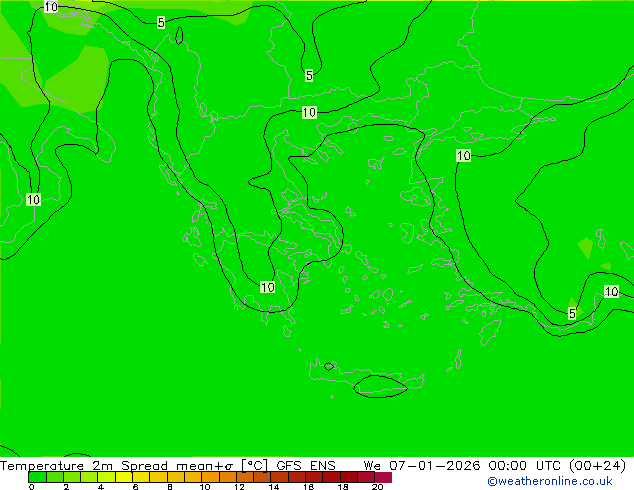The image size is (634, 490).
Task: Select the 'We 07-01-2026' date text
Action: pos(421,466)
